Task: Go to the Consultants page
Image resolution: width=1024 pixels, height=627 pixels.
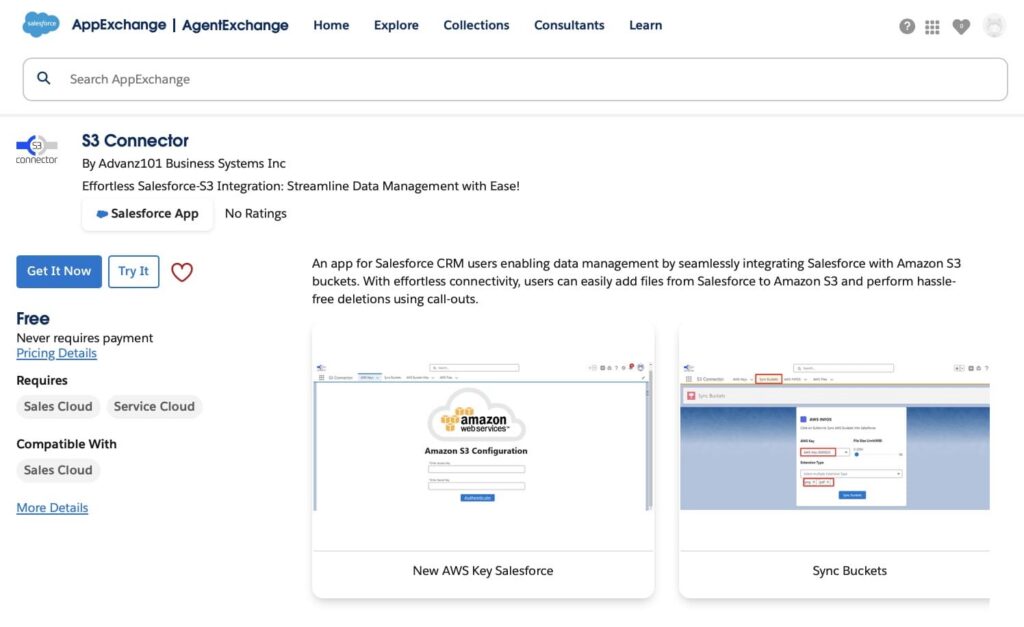Action: click(569, 25)
